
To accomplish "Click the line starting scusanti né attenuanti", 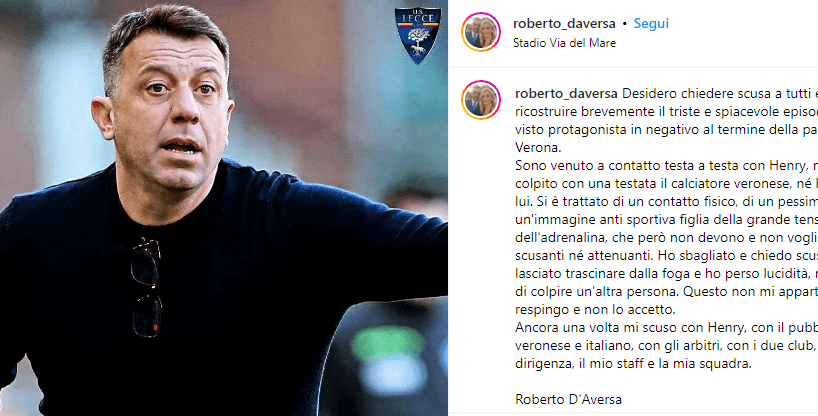I will coord(666,256).
